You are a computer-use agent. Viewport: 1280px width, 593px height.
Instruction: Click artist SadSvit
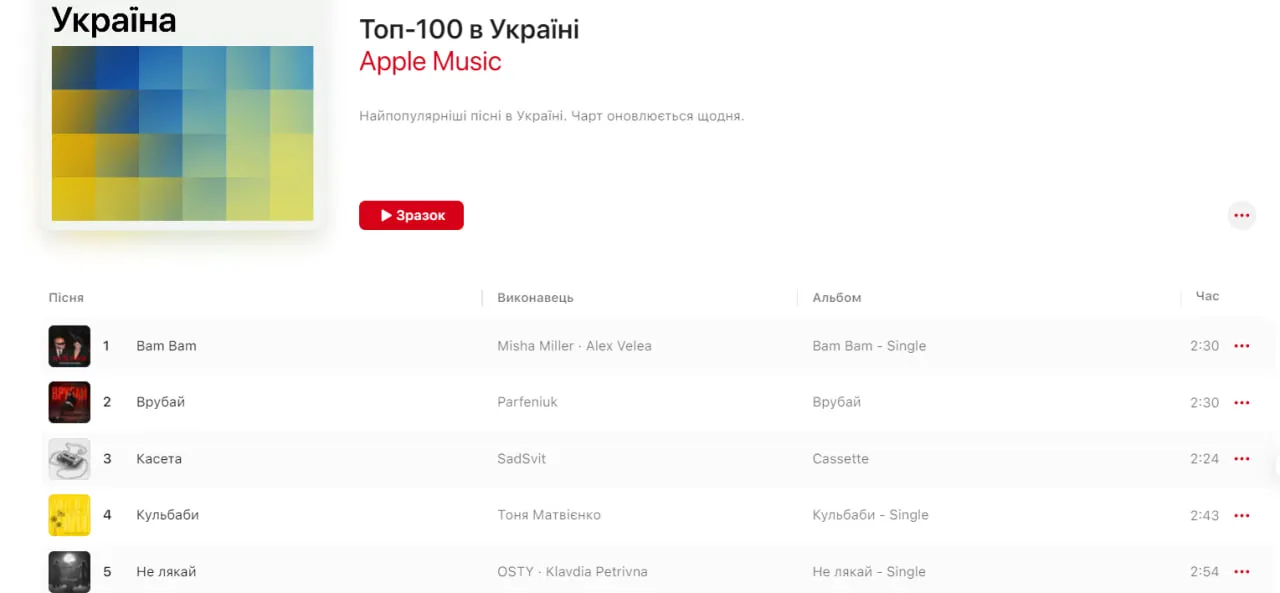pyautogui.click(x=521, y=458)
